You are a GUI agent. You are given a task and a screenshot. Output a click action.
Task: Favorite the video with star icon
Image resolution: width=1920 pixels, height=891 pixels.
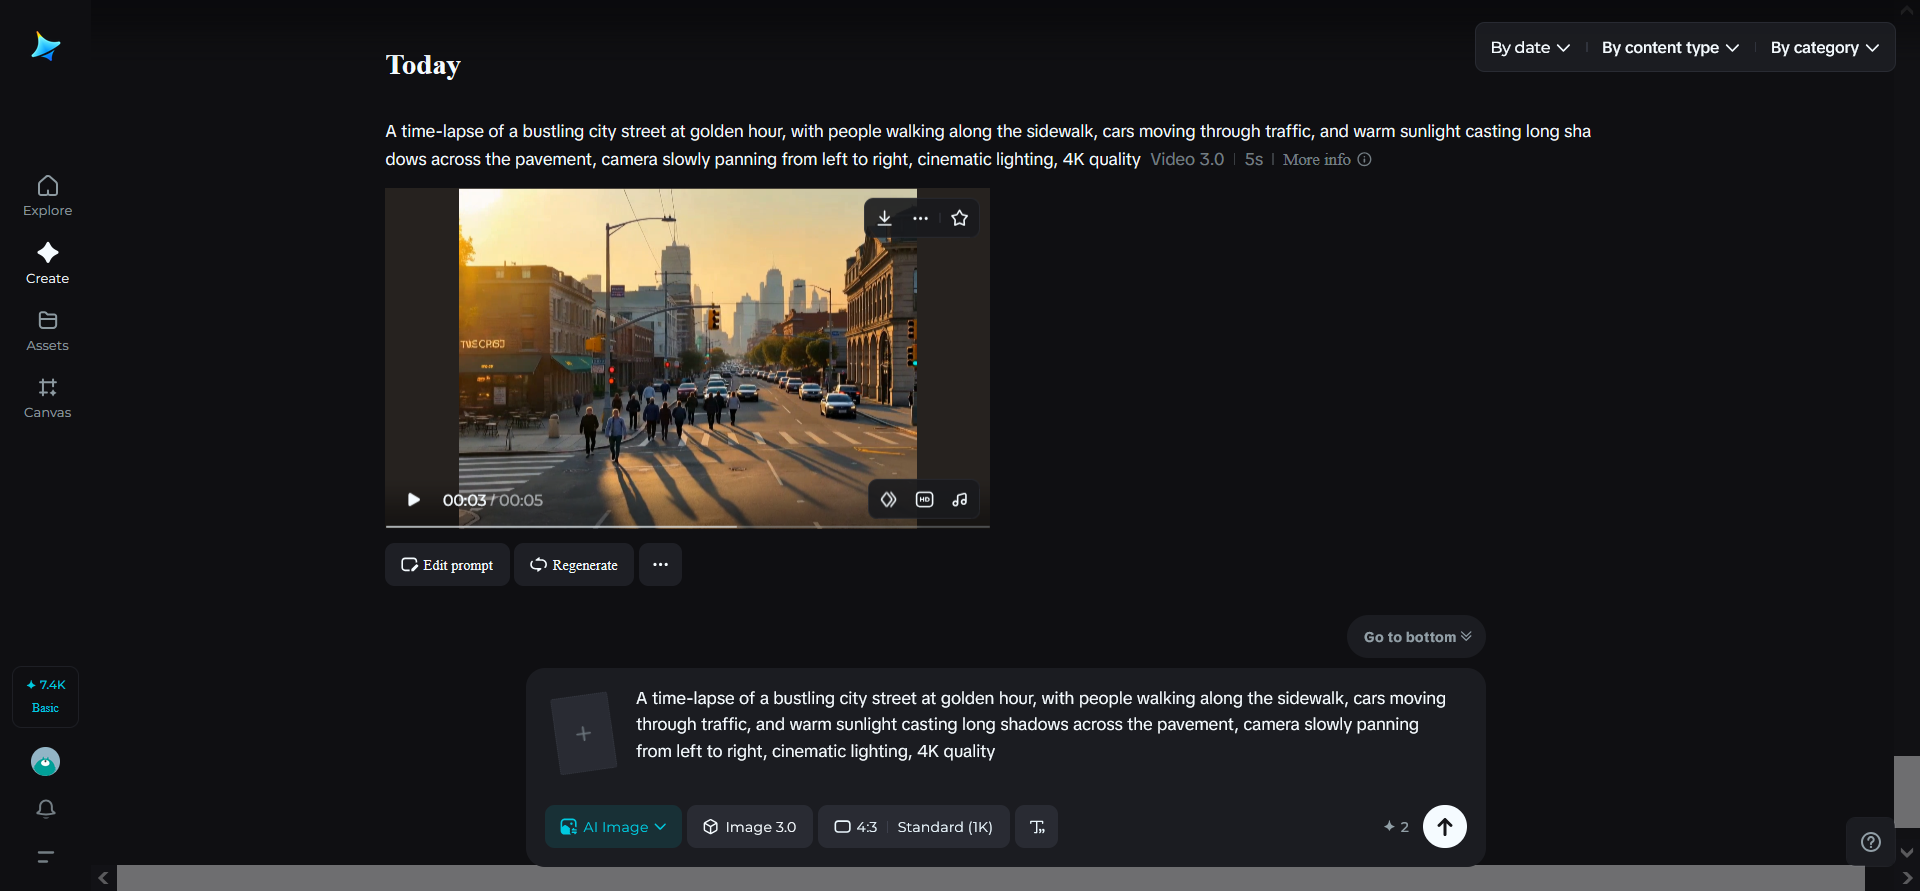tap(959, 218)
